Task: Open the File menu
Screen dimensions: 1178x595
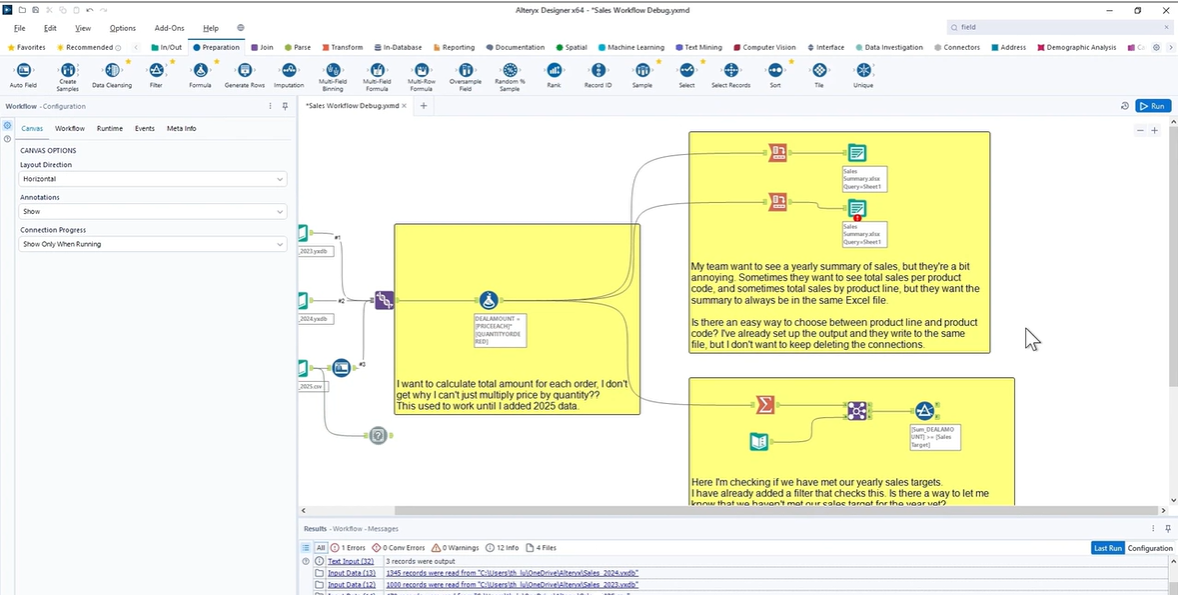Action: tap(20, 28)
